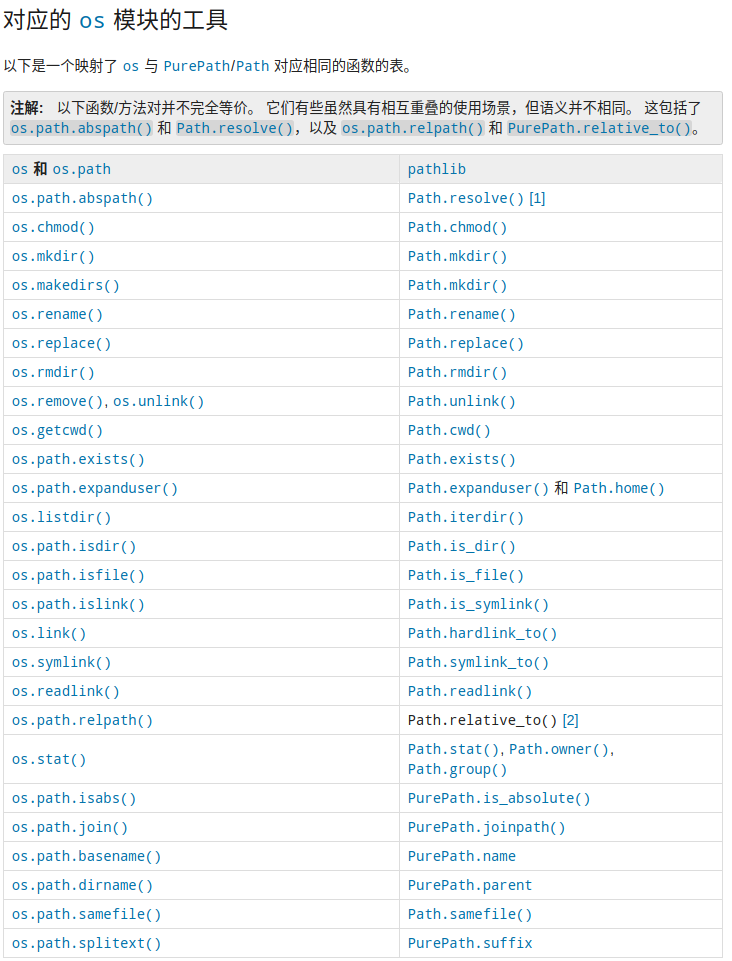Click the Path.owner() link
The width and height of the screenshot is (732, 961).
[559, 749]
